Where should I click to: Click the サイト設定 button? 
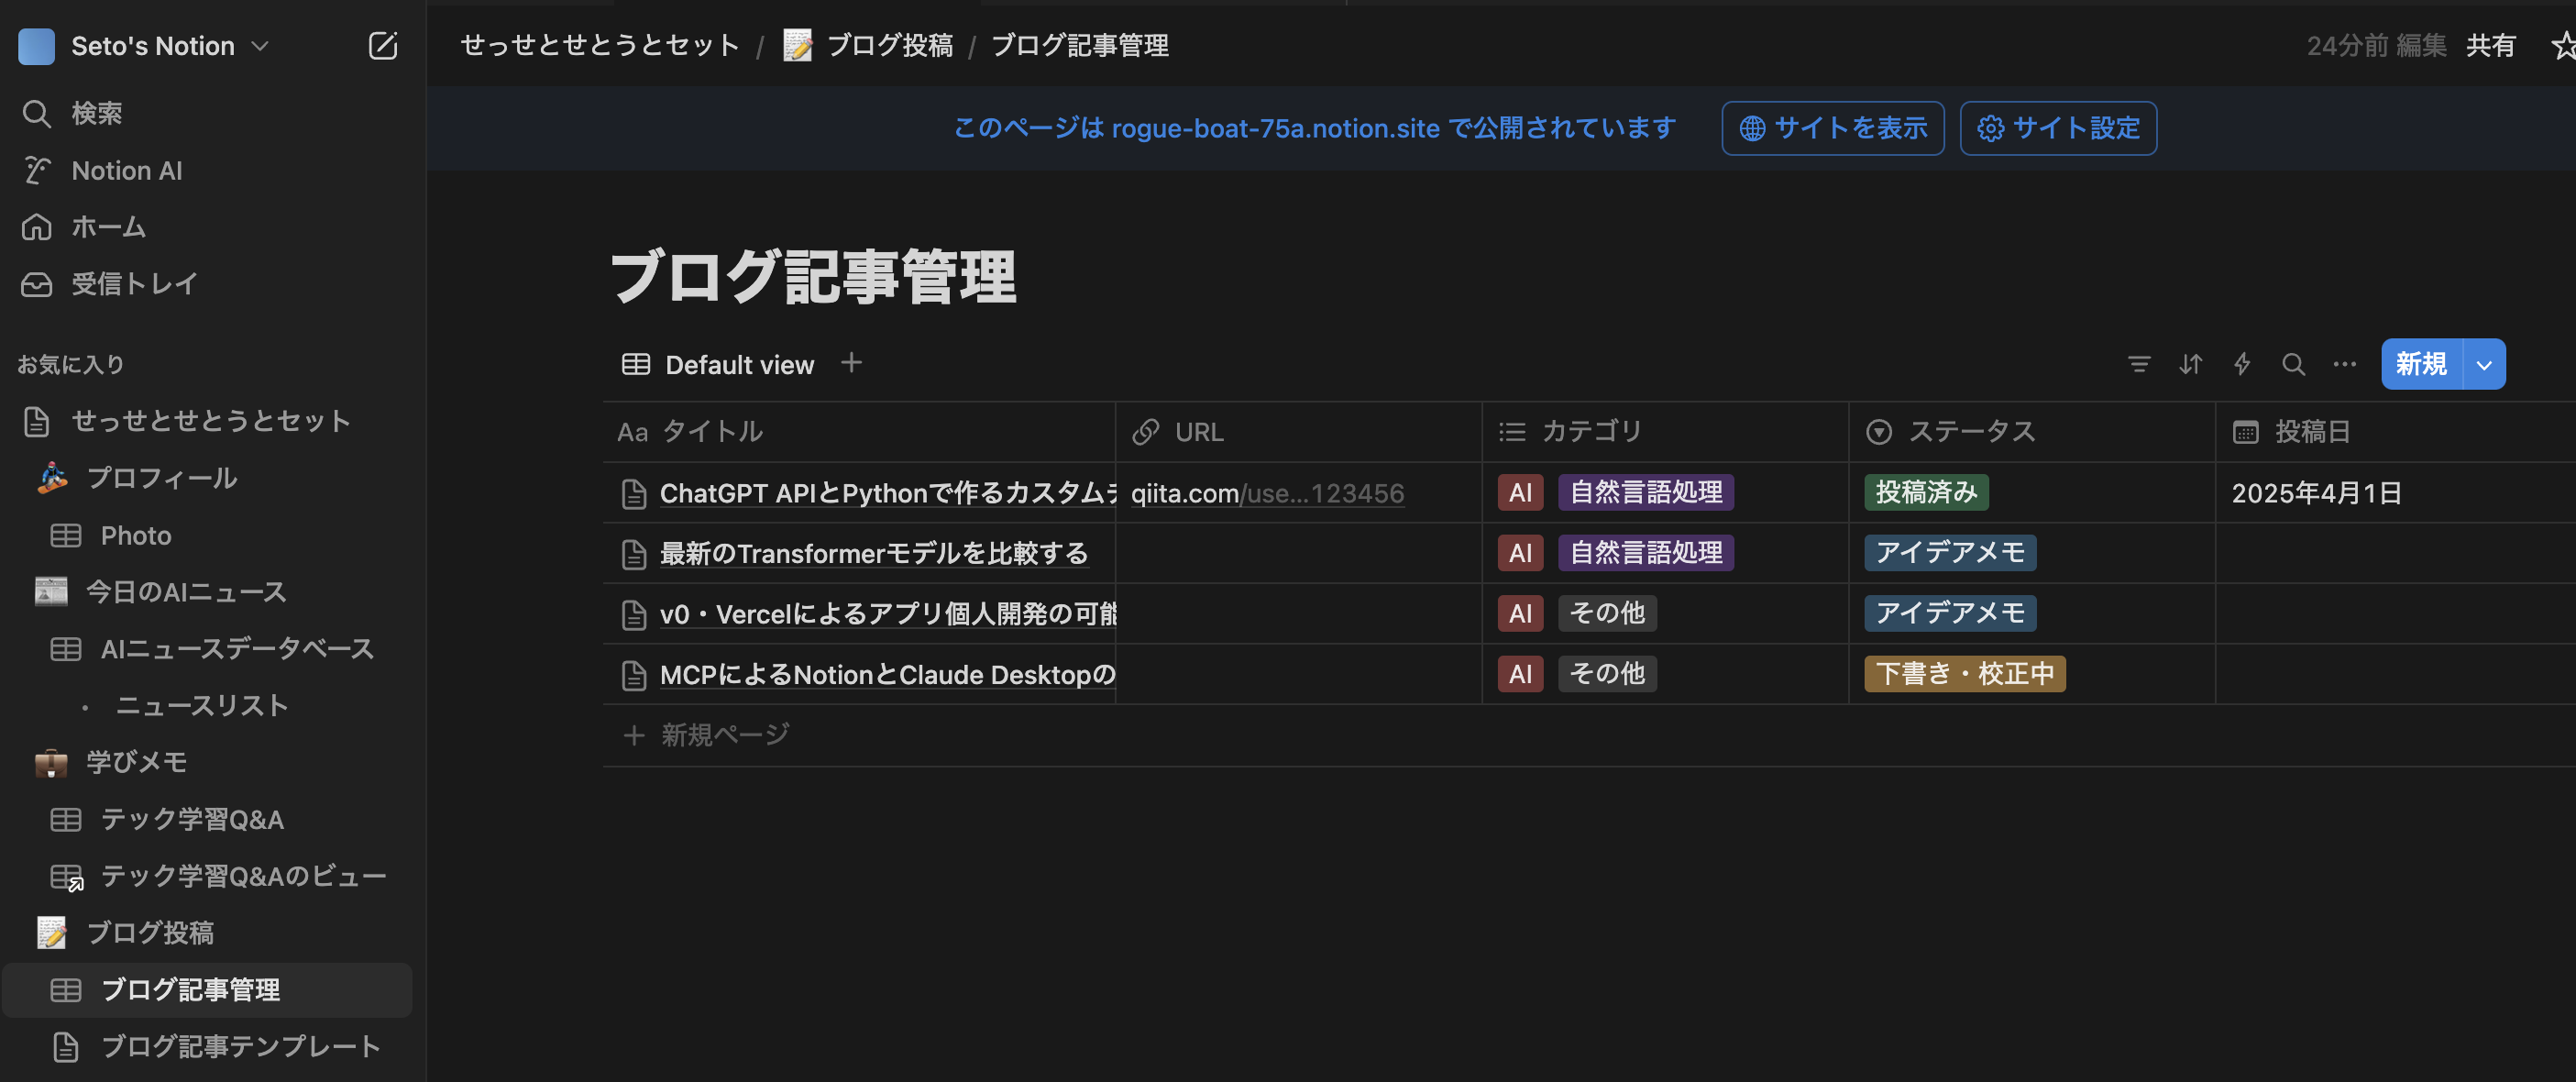(2057, 128)
